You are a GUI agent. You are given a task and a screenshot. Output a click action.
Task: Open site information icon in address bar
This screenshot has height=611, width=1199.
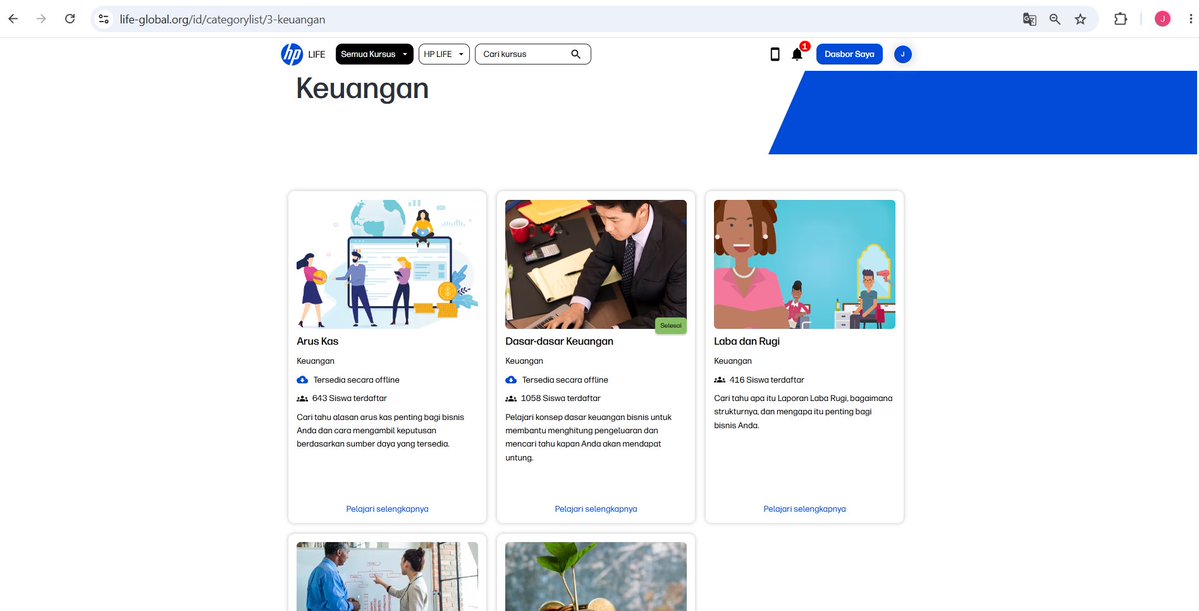[104, 19]
